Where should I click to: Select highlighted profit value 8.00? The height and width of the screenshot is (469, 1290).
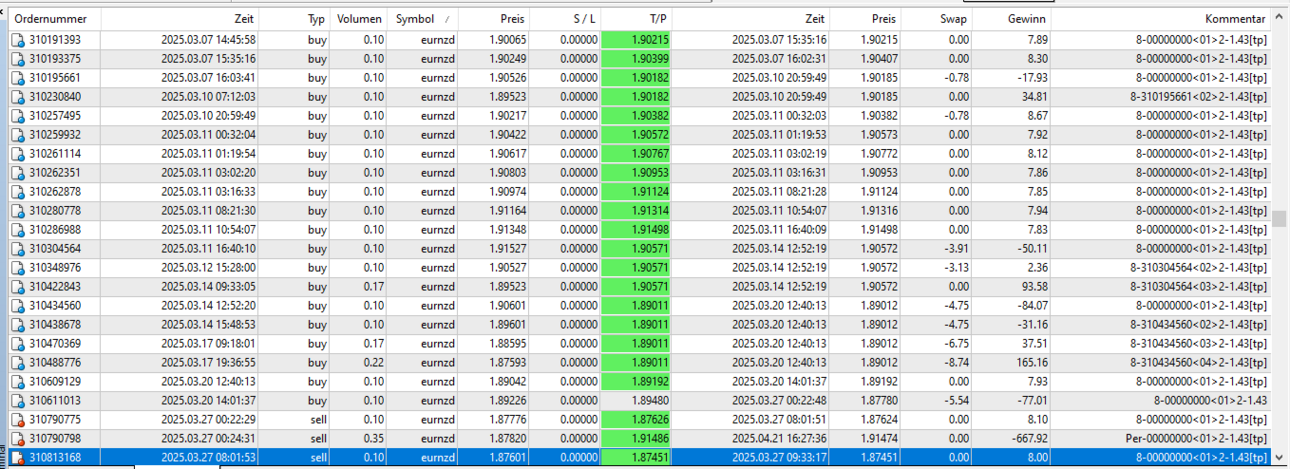click(1037, 458)
